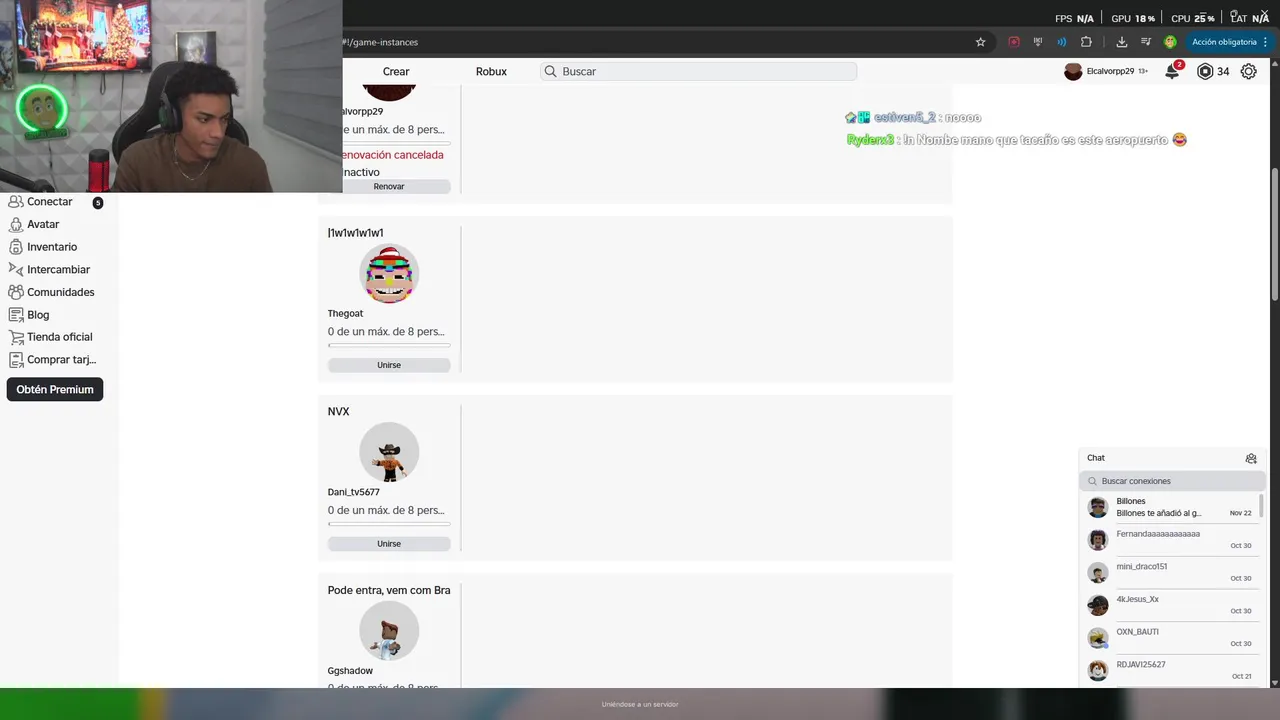Open the browser extensions puzzle icon
Viewport: 1280px width, 720px height.
point(1086,42)
